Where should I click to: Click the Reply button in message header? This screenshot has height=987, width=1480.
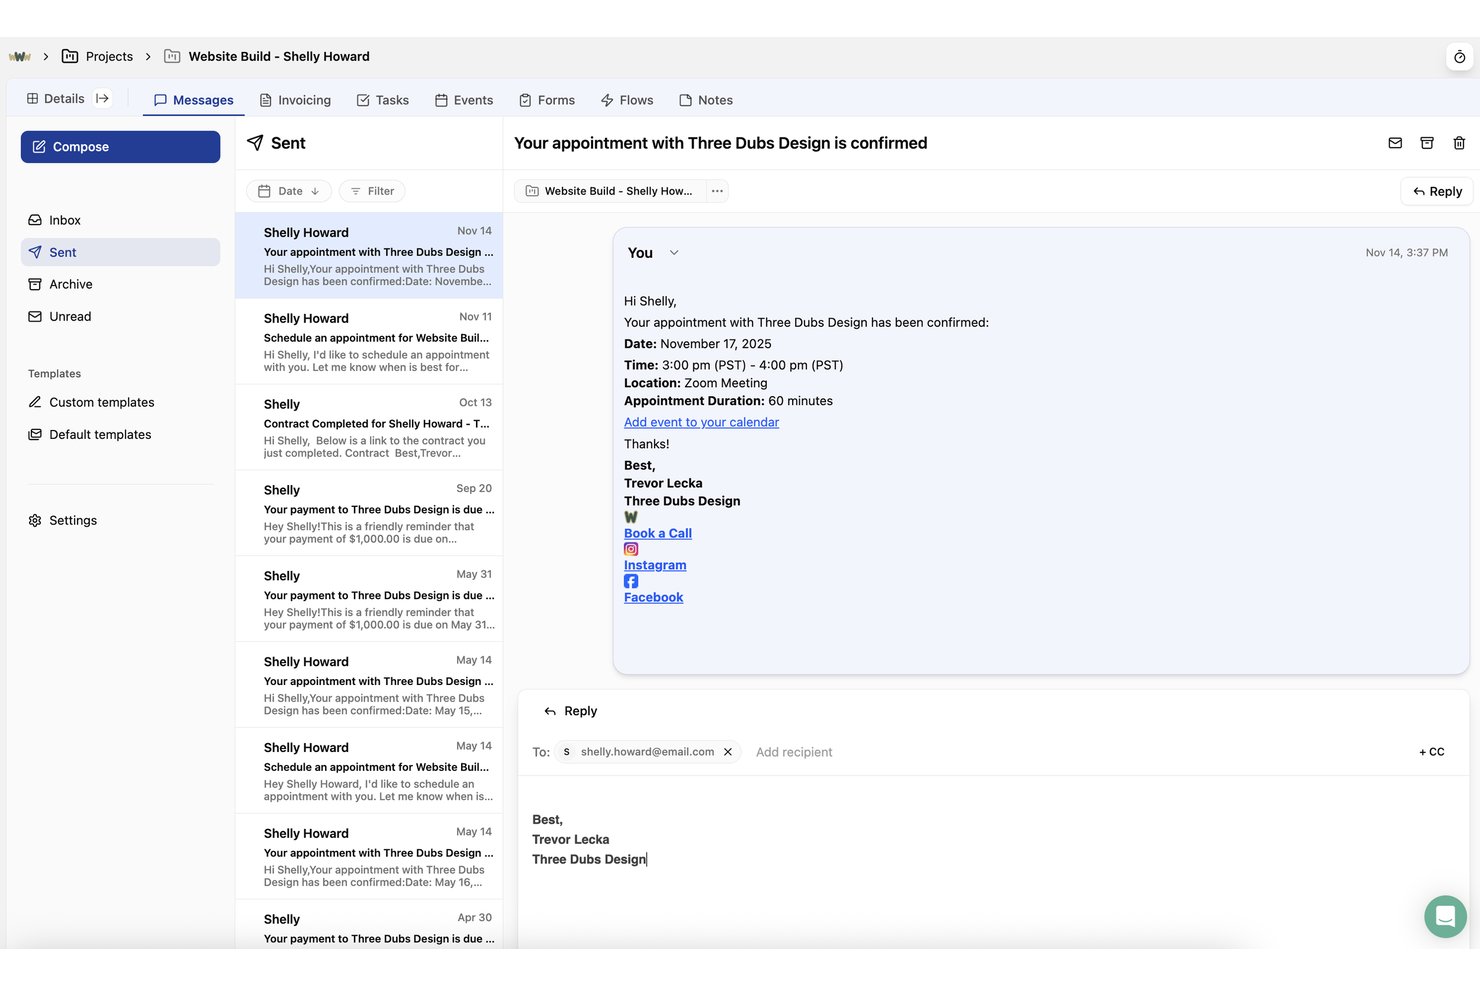click(1437, 191)
